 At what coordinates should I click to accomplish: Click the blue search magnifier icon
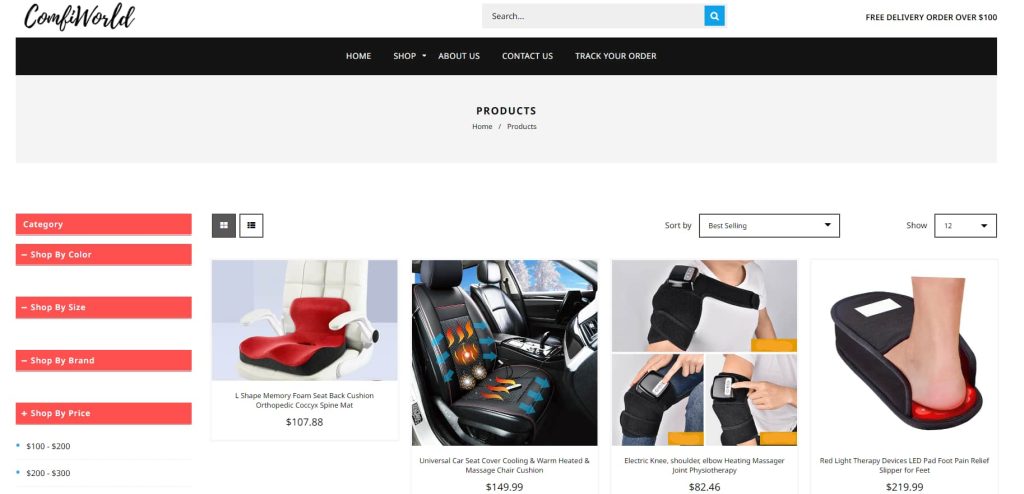pos(714,16)
